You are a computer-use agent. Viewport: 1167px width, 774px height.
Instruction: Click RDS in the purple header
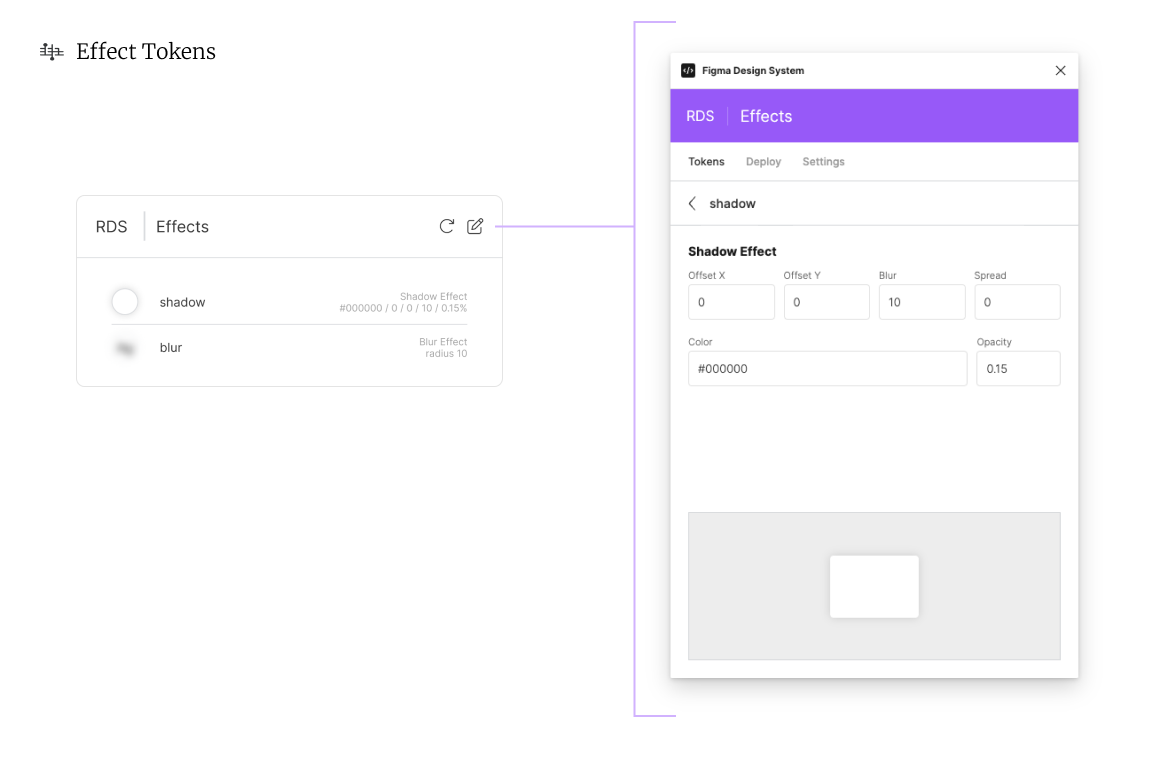point(700,116)
